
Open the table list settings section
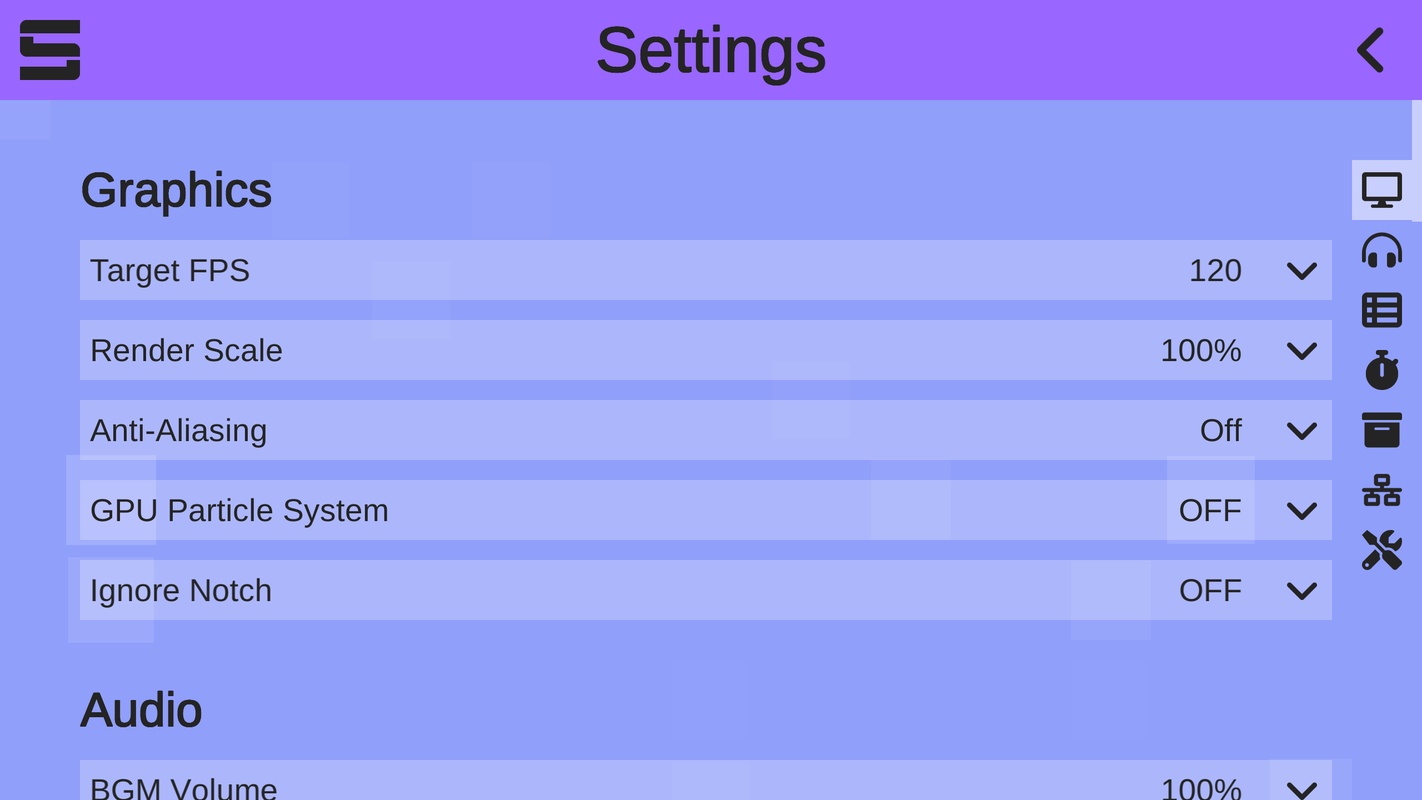pyautogui.click(x=1382, y=310)
